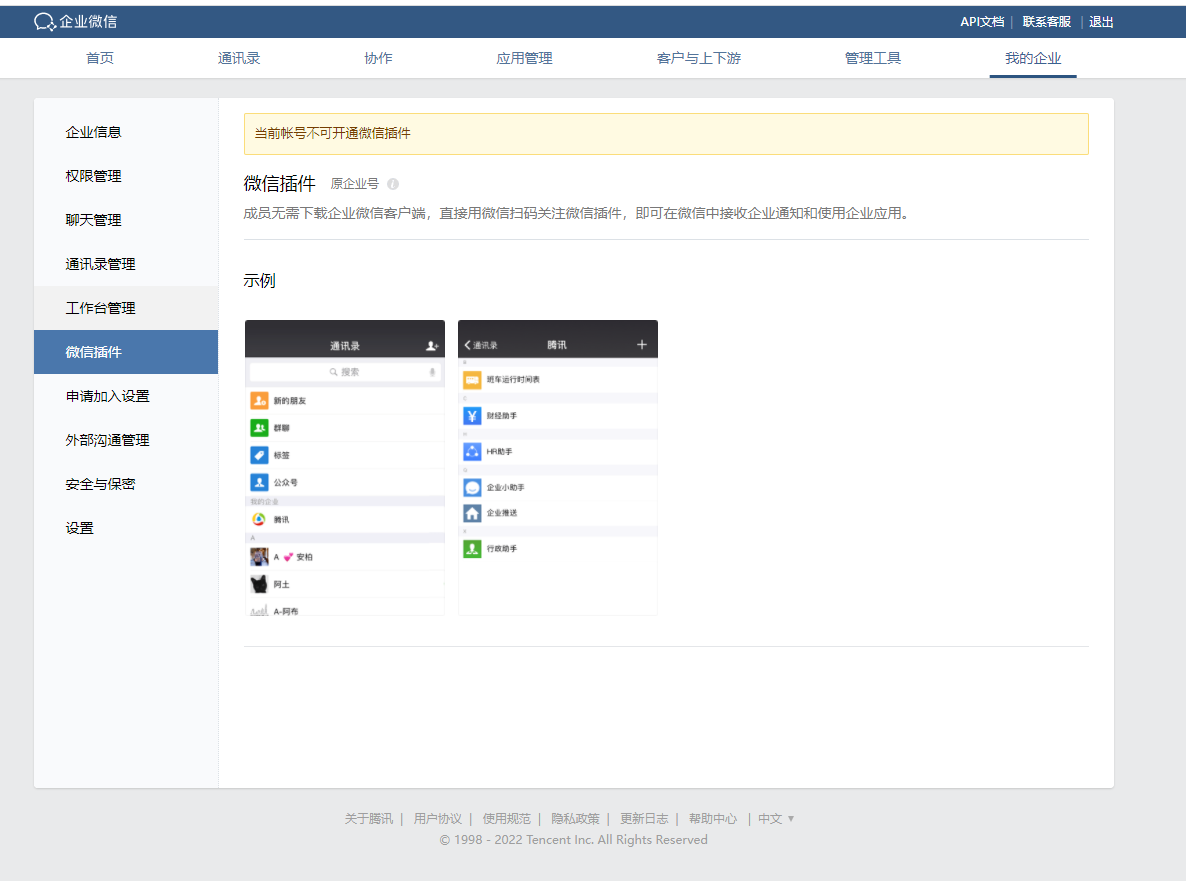
Task: Click the 腾讯 example phone screenshot
Action: coord(557,467)
